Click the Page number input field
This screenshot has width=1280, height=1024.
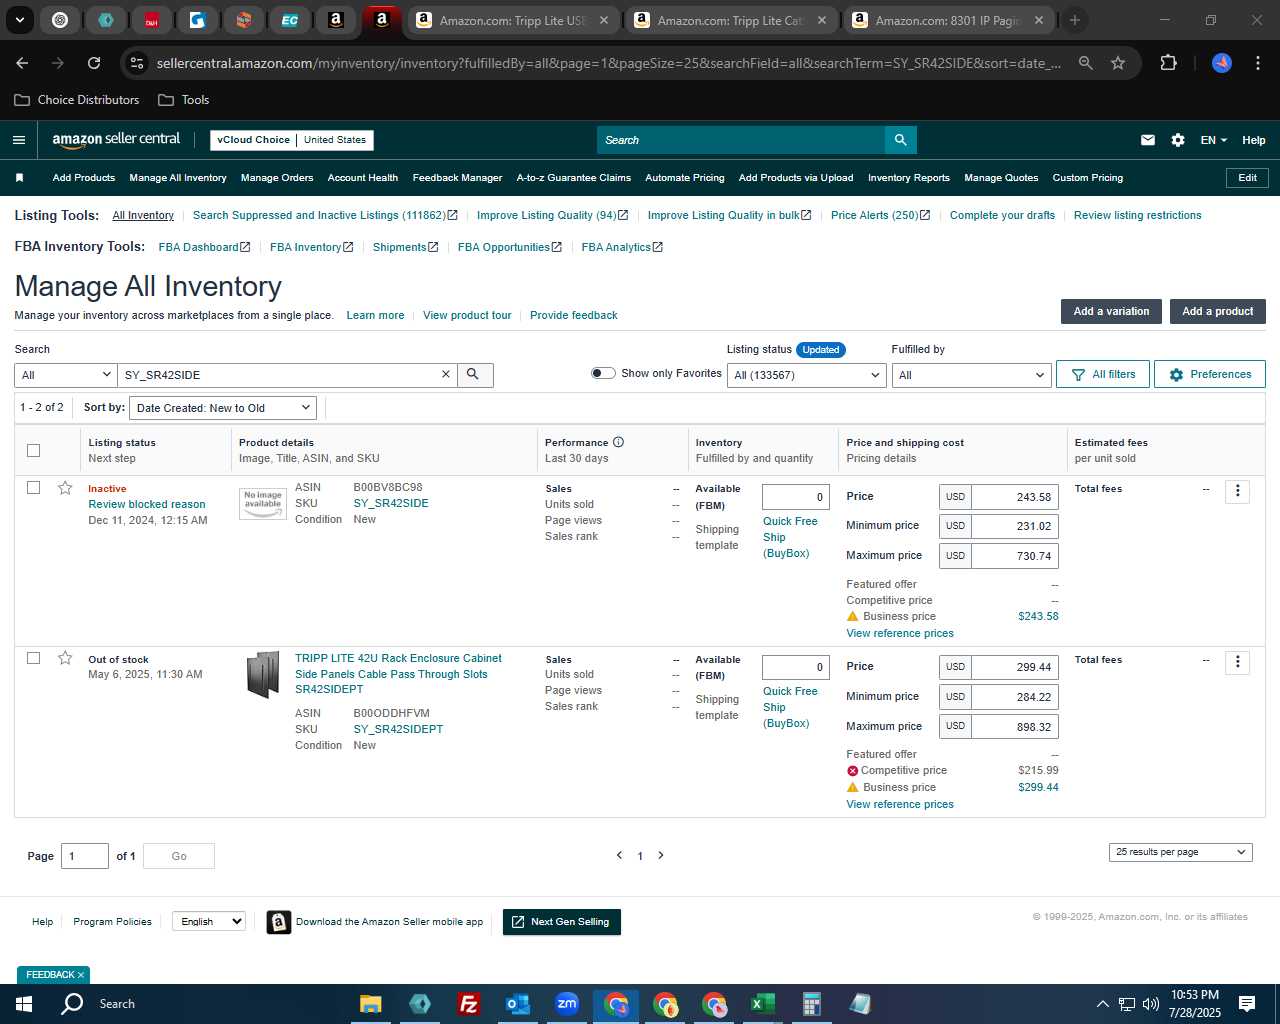[x=85, y=856]
